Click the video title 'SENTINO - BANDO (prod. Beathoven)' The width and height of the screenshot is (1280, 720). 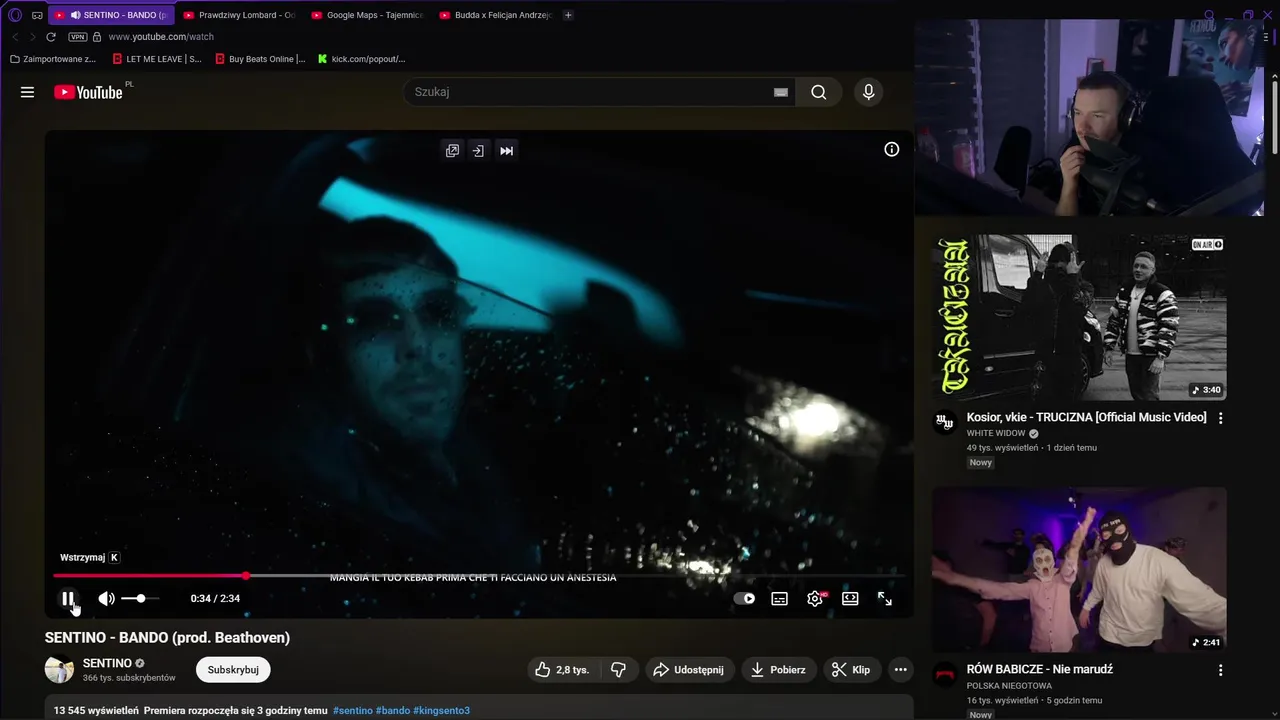point(167,638)
